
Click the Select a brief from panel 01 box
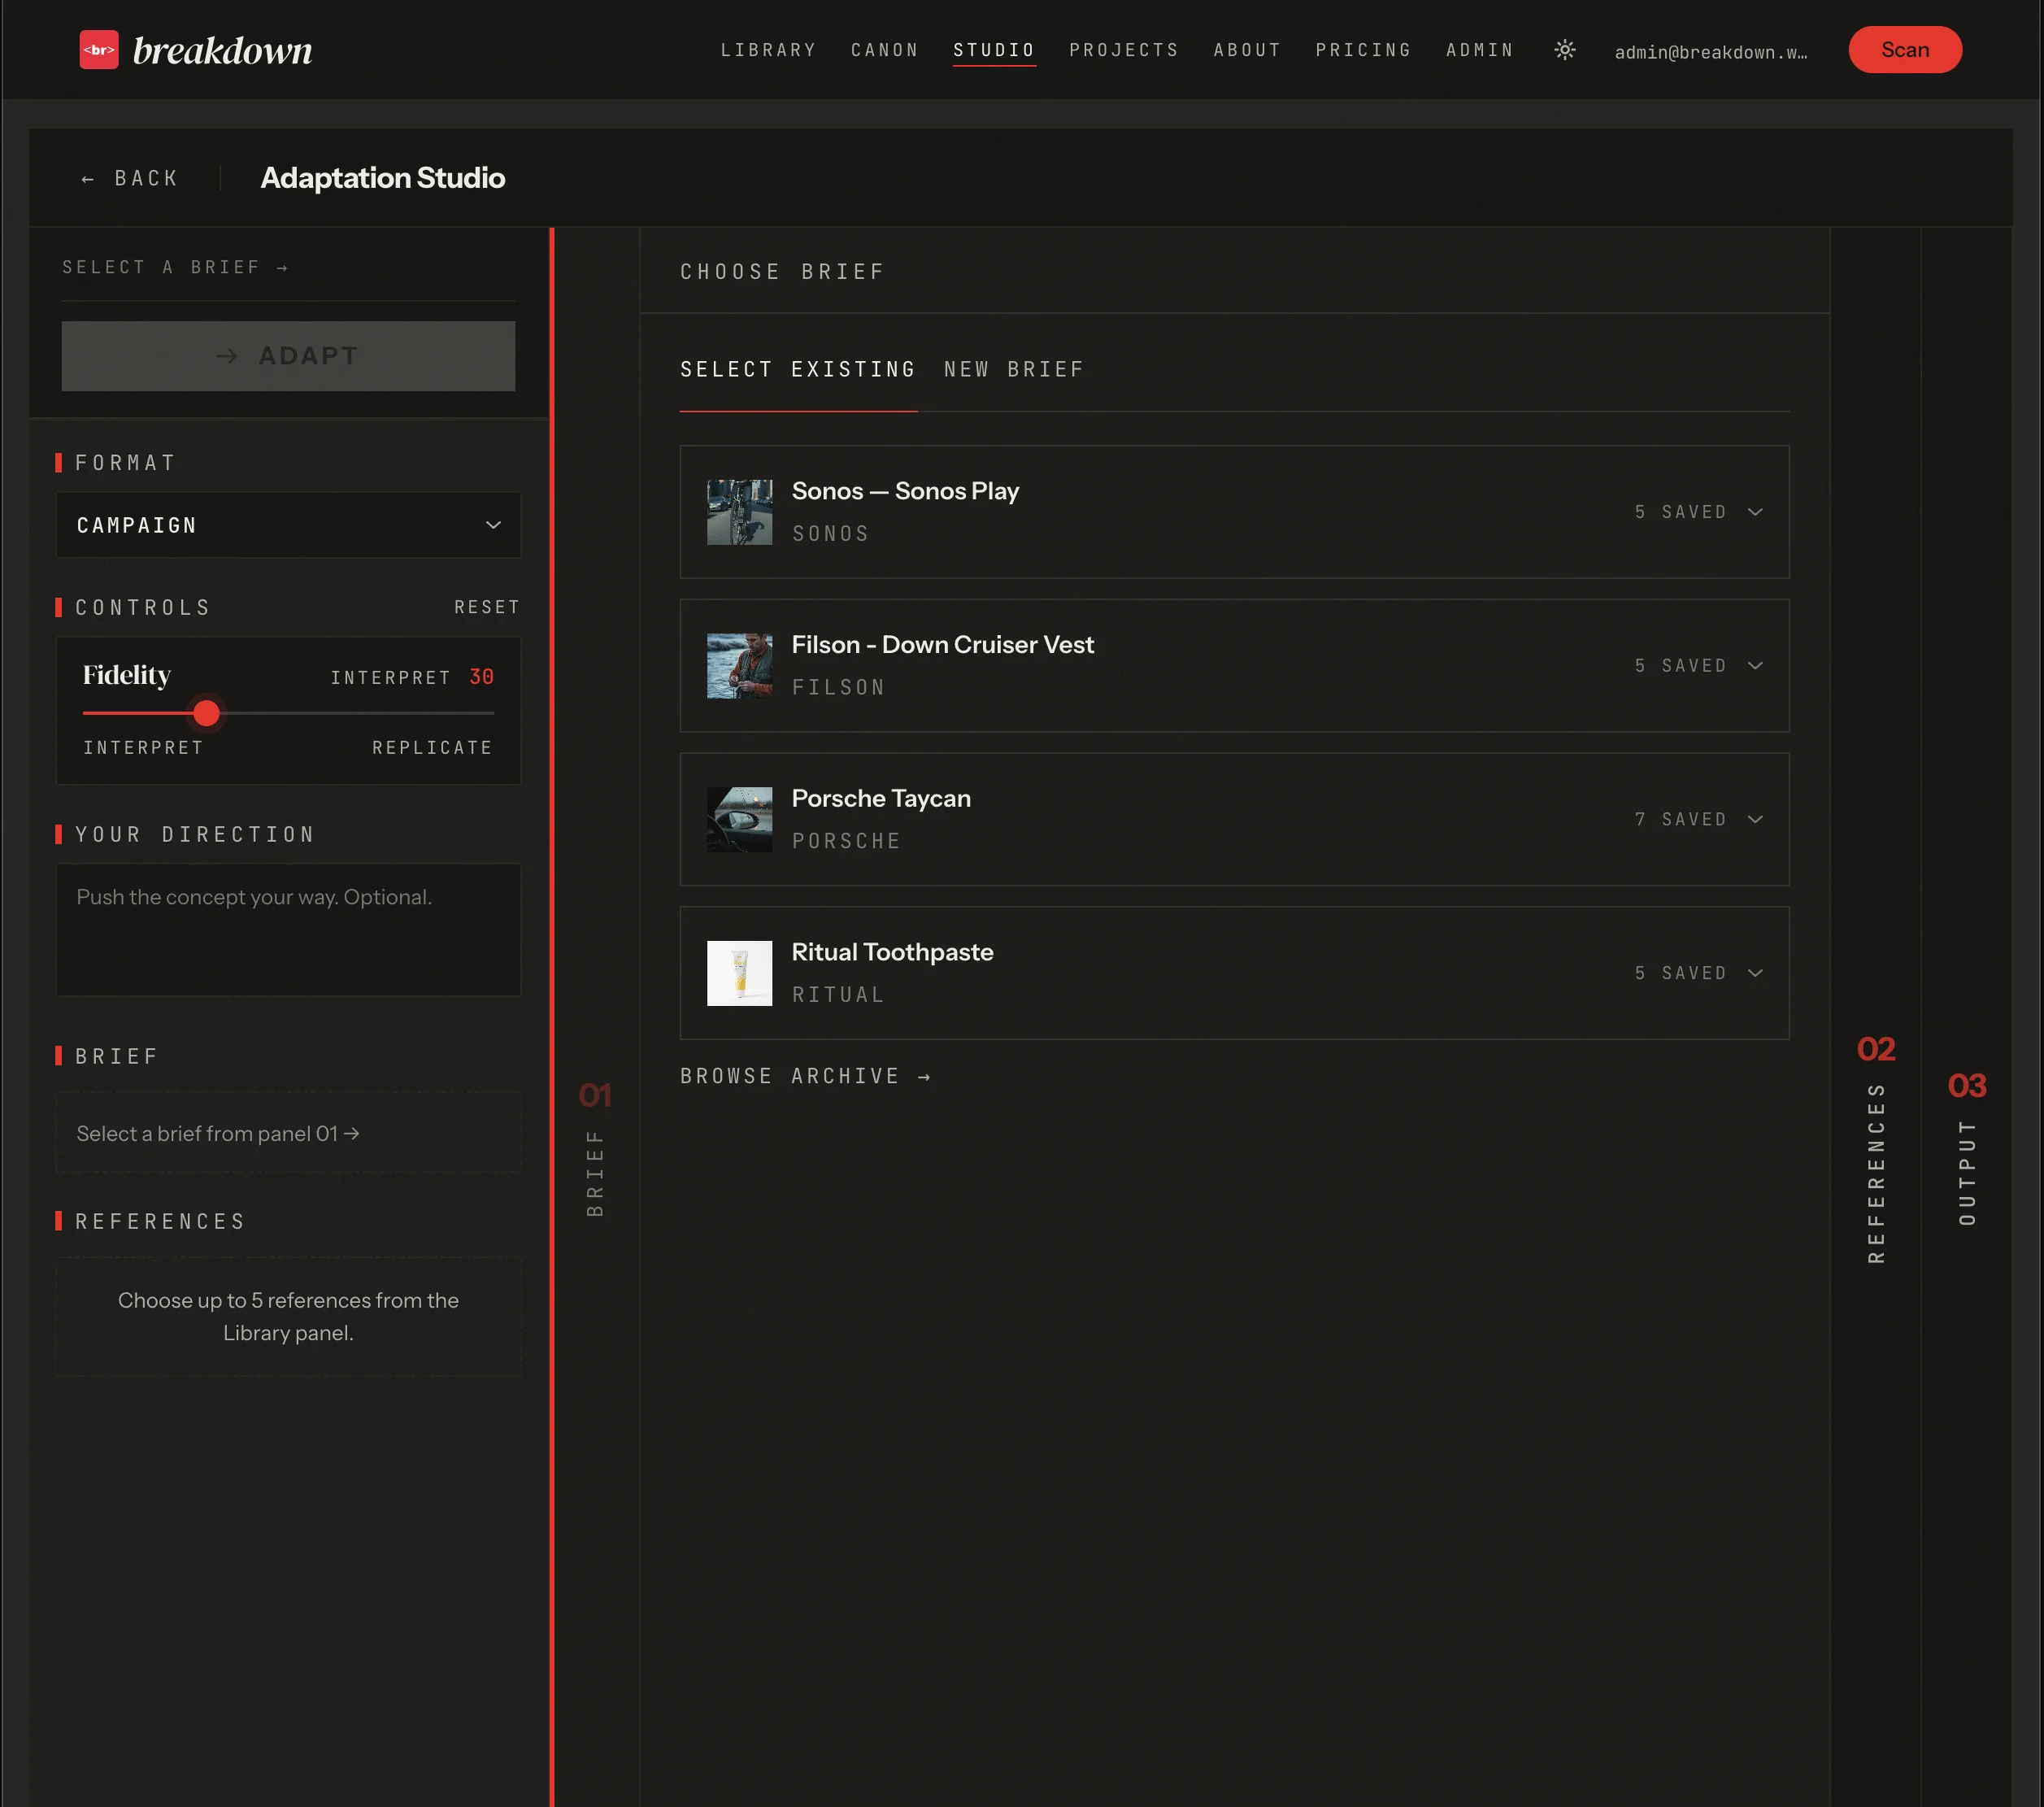click(288, 1133)
